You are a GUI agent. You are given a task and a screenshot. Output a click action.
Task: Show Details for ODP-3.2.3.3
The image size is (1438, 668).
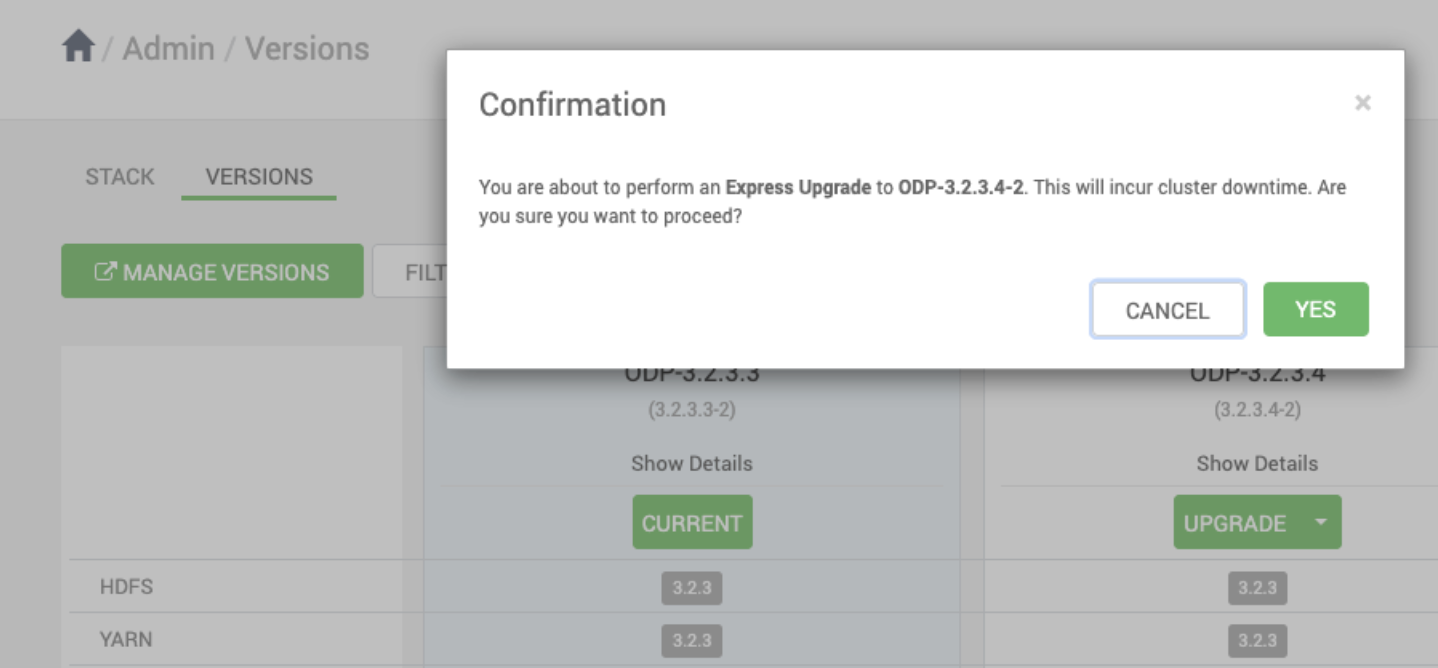click(x=691, y=463)
